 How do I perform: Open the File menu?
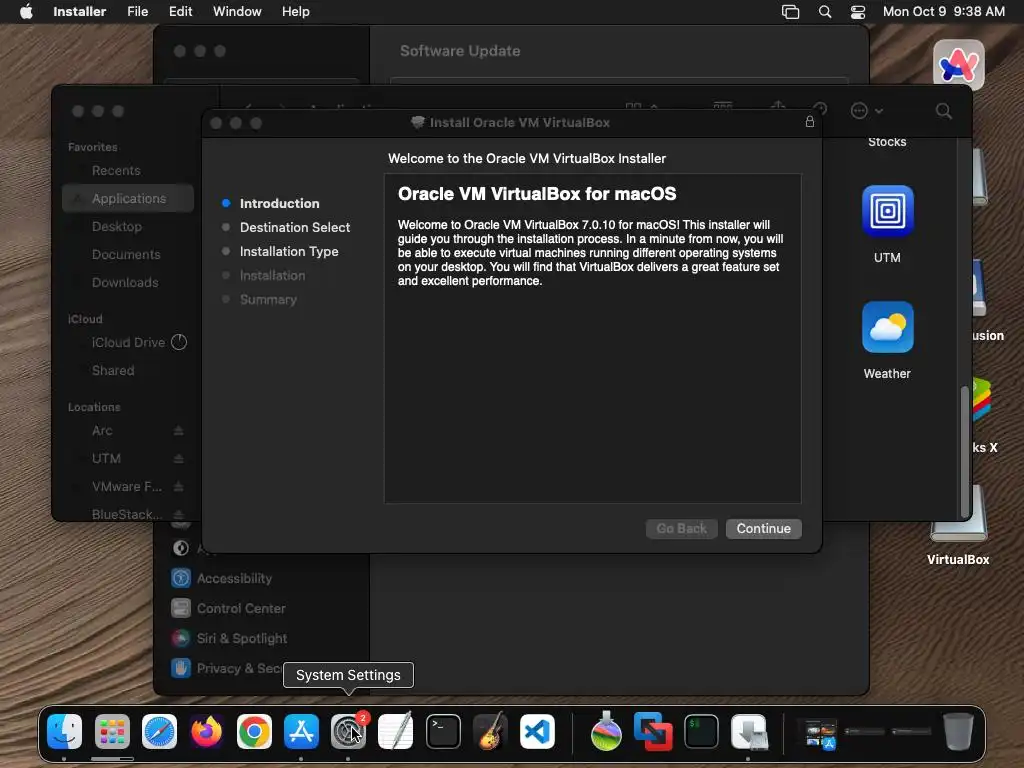tap(137, 12)
